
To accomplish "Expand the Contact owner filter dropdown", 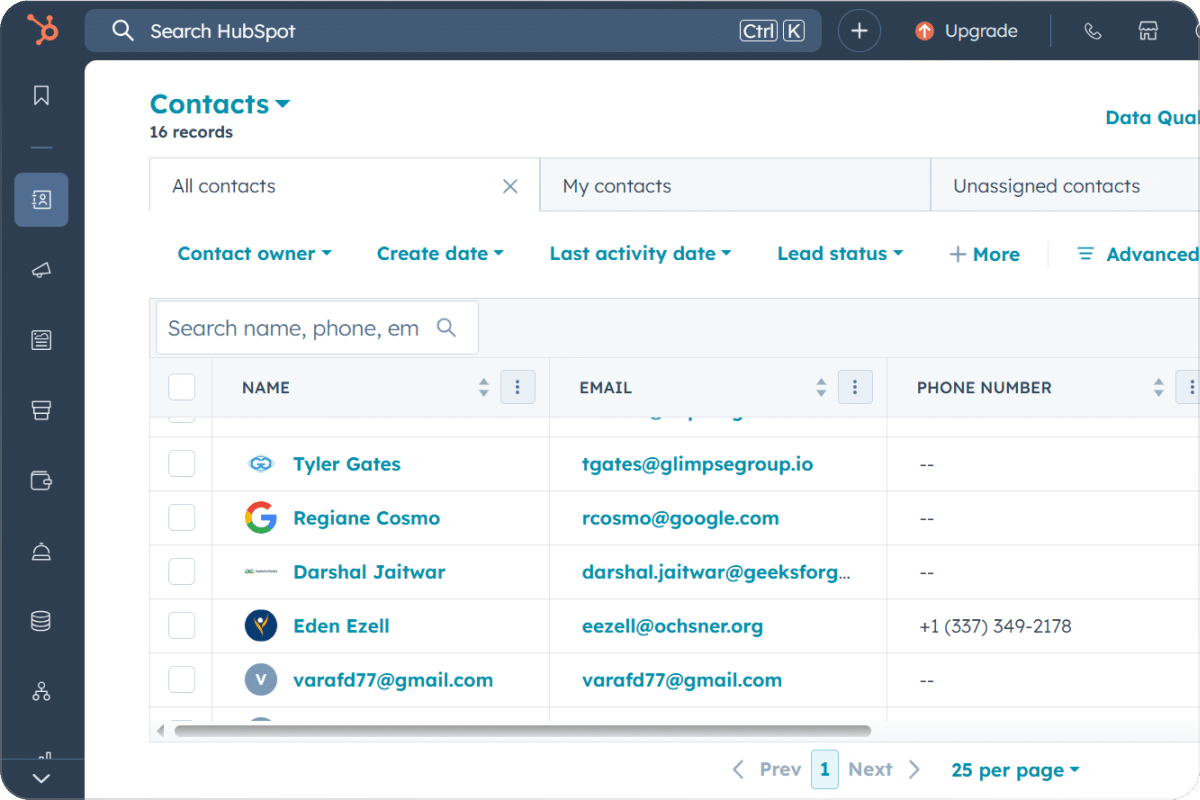I will [x=254, y=254].
